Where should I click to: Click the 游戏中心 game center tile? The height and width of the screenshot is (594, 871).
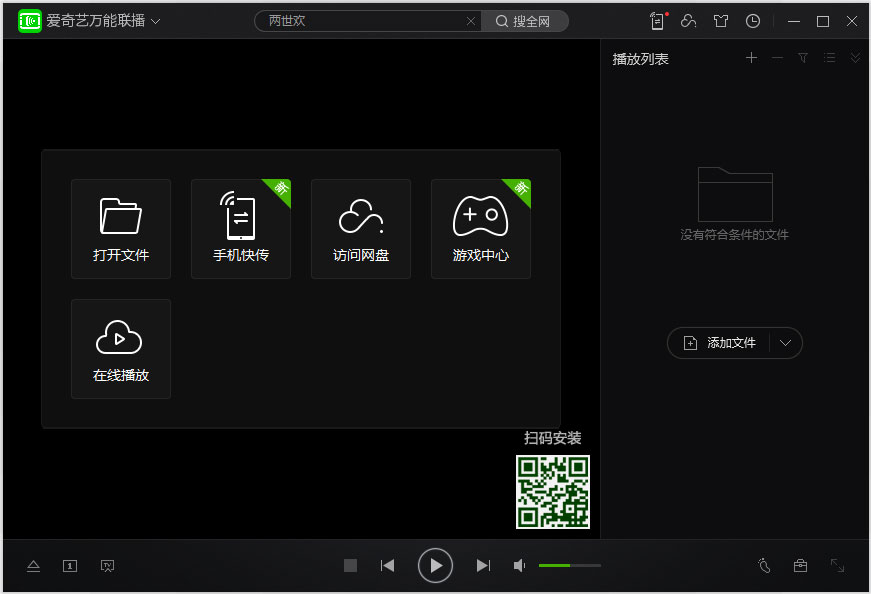[481, 229]
